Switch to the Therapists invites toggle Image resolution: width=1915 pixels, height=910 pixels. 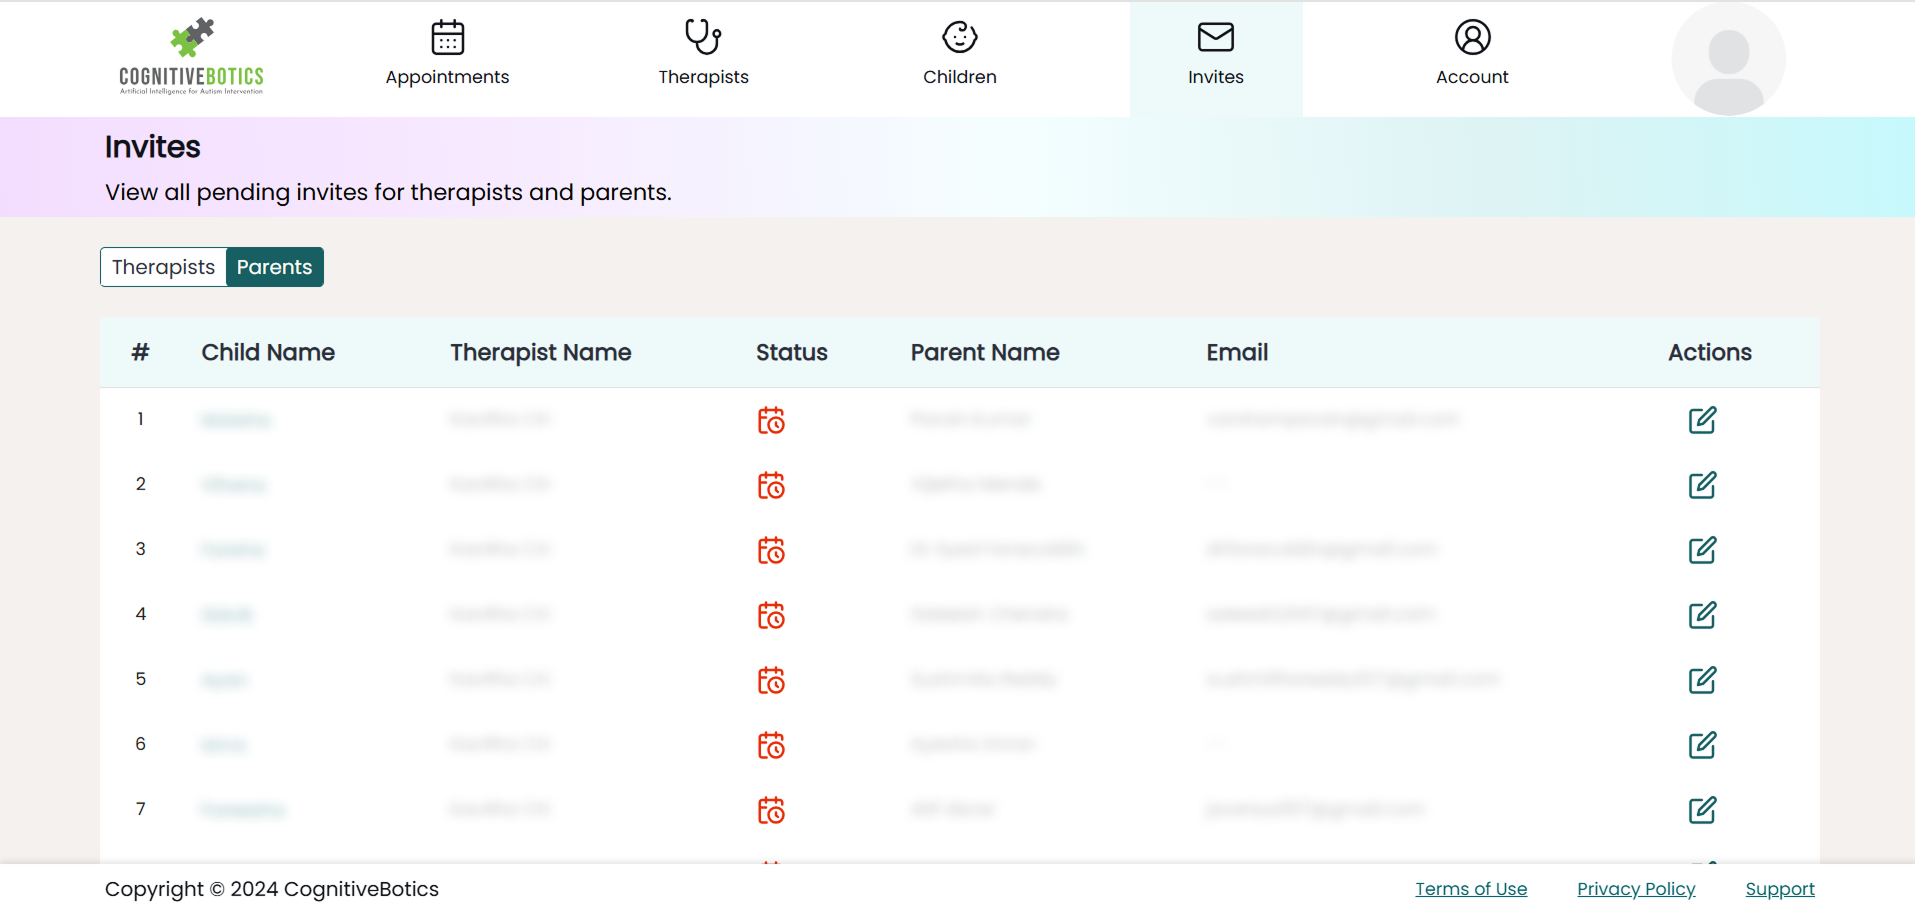pyautogui.click(x=163, y=267)
